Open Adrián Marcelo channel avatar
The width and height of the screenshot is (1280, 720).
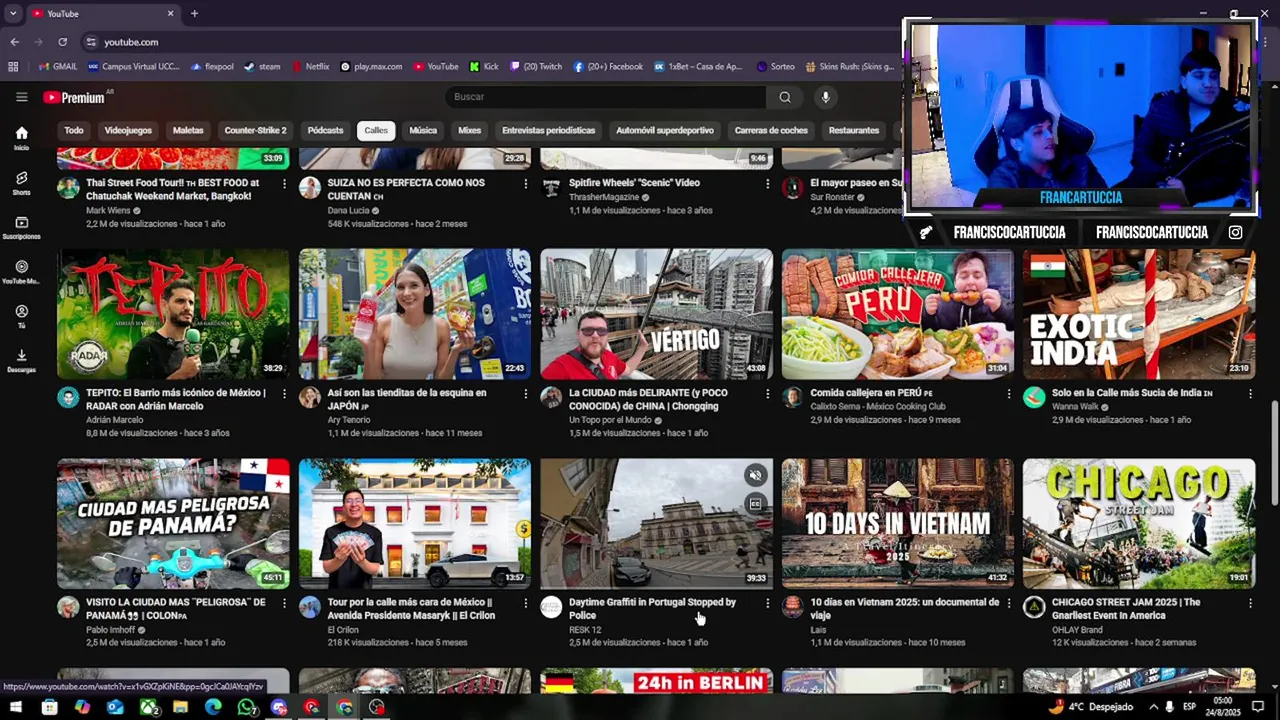pos(68,397)
